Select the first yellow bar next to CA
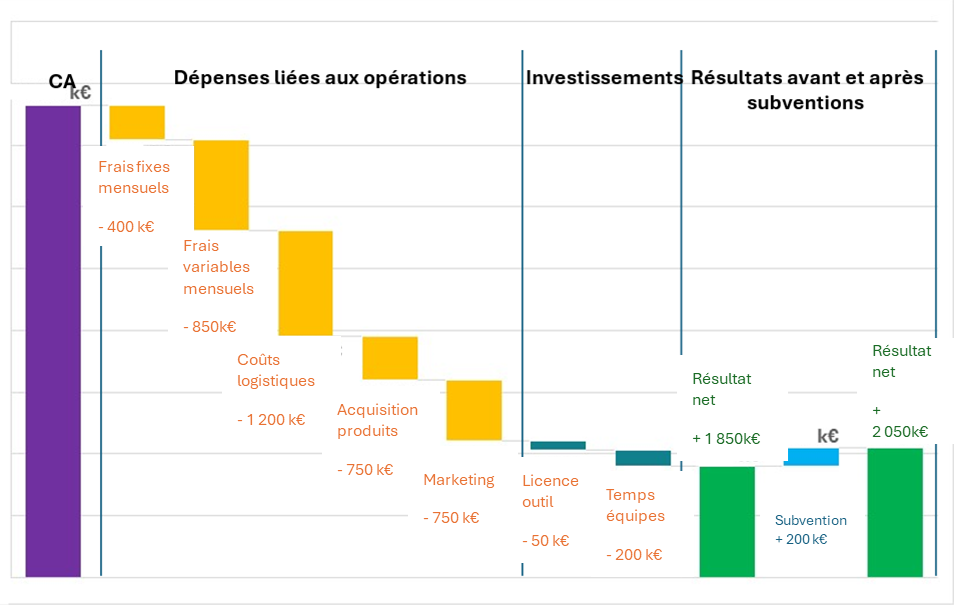 click(x=137, y=122)
